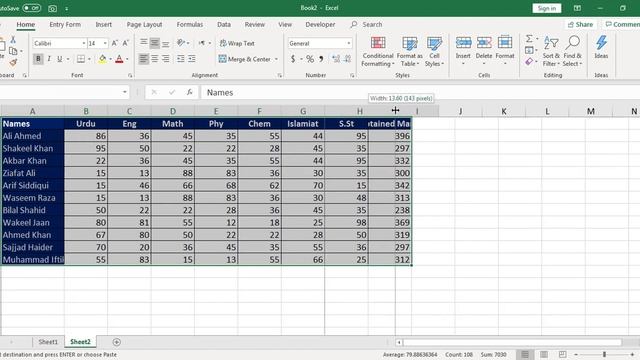The width and height of the screenshot is (640, 360).
Task: Take a screenshot with the camera icon
Action: [53, 8]
